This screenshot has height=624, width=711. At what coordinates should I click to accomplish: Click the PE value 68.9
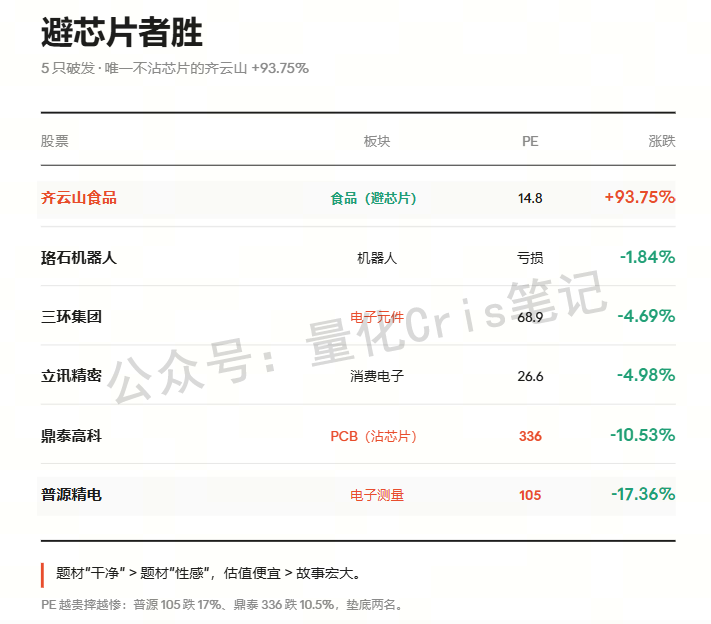tap(530, 317)
